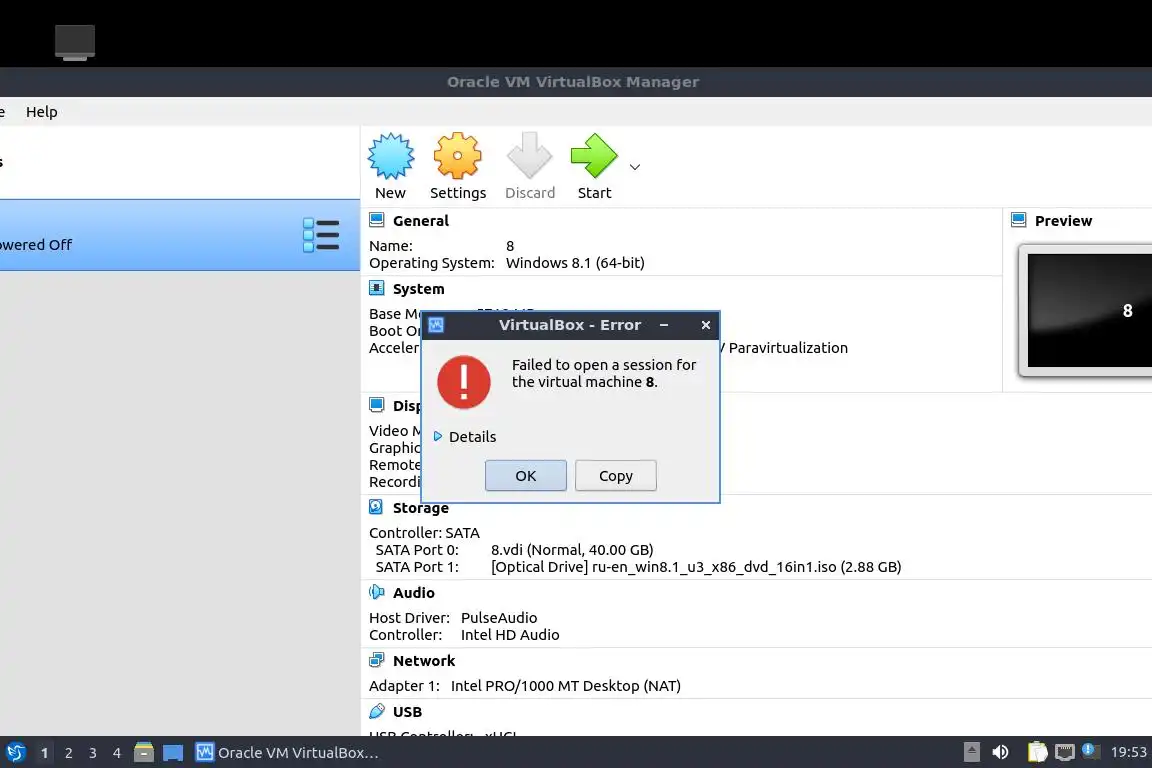Click the Windows 8.1 (64-bit) value
This screenshot has height=768, width=1152.
(575, 262)
